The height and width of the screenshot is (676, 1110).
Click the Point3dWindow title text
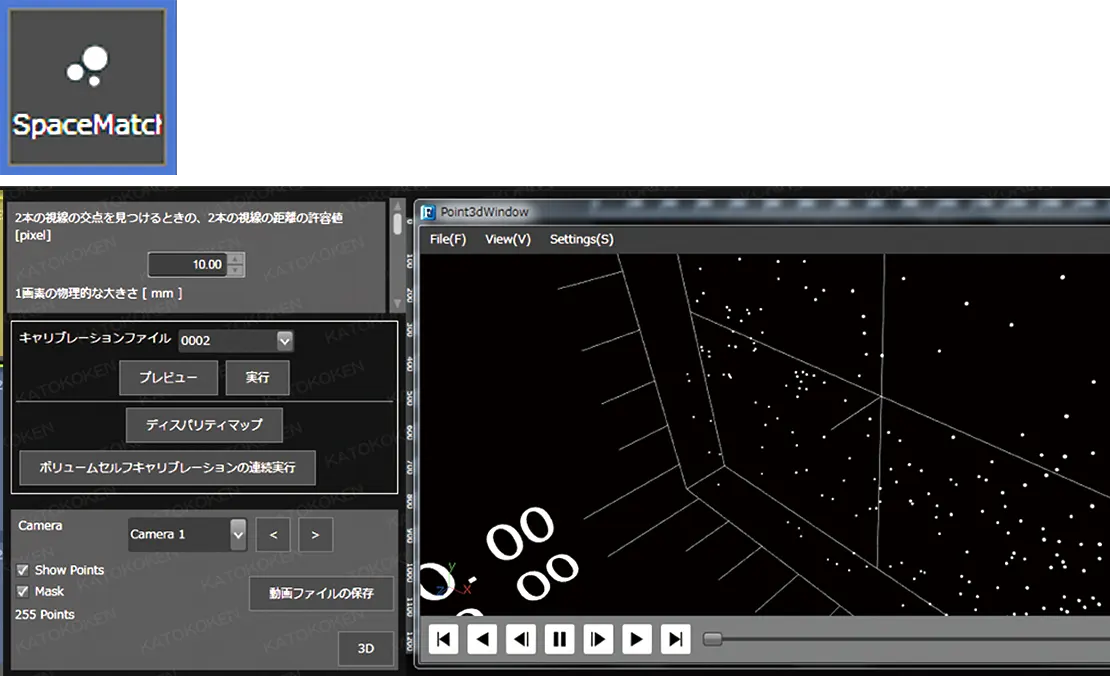click(484, 212)
